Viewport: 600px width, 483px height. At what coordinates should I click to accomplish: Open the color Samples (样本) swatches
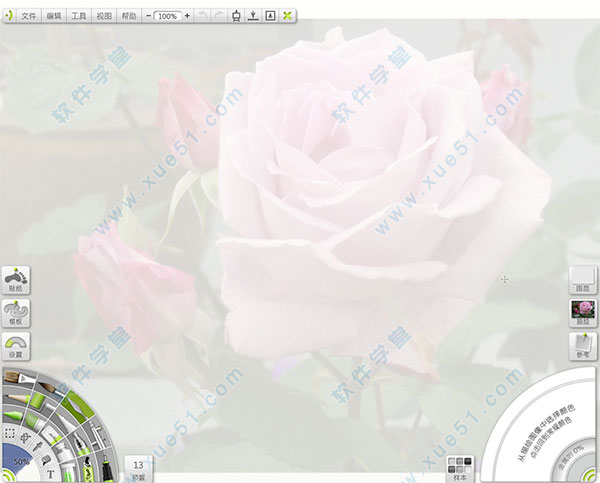point(458,468)
